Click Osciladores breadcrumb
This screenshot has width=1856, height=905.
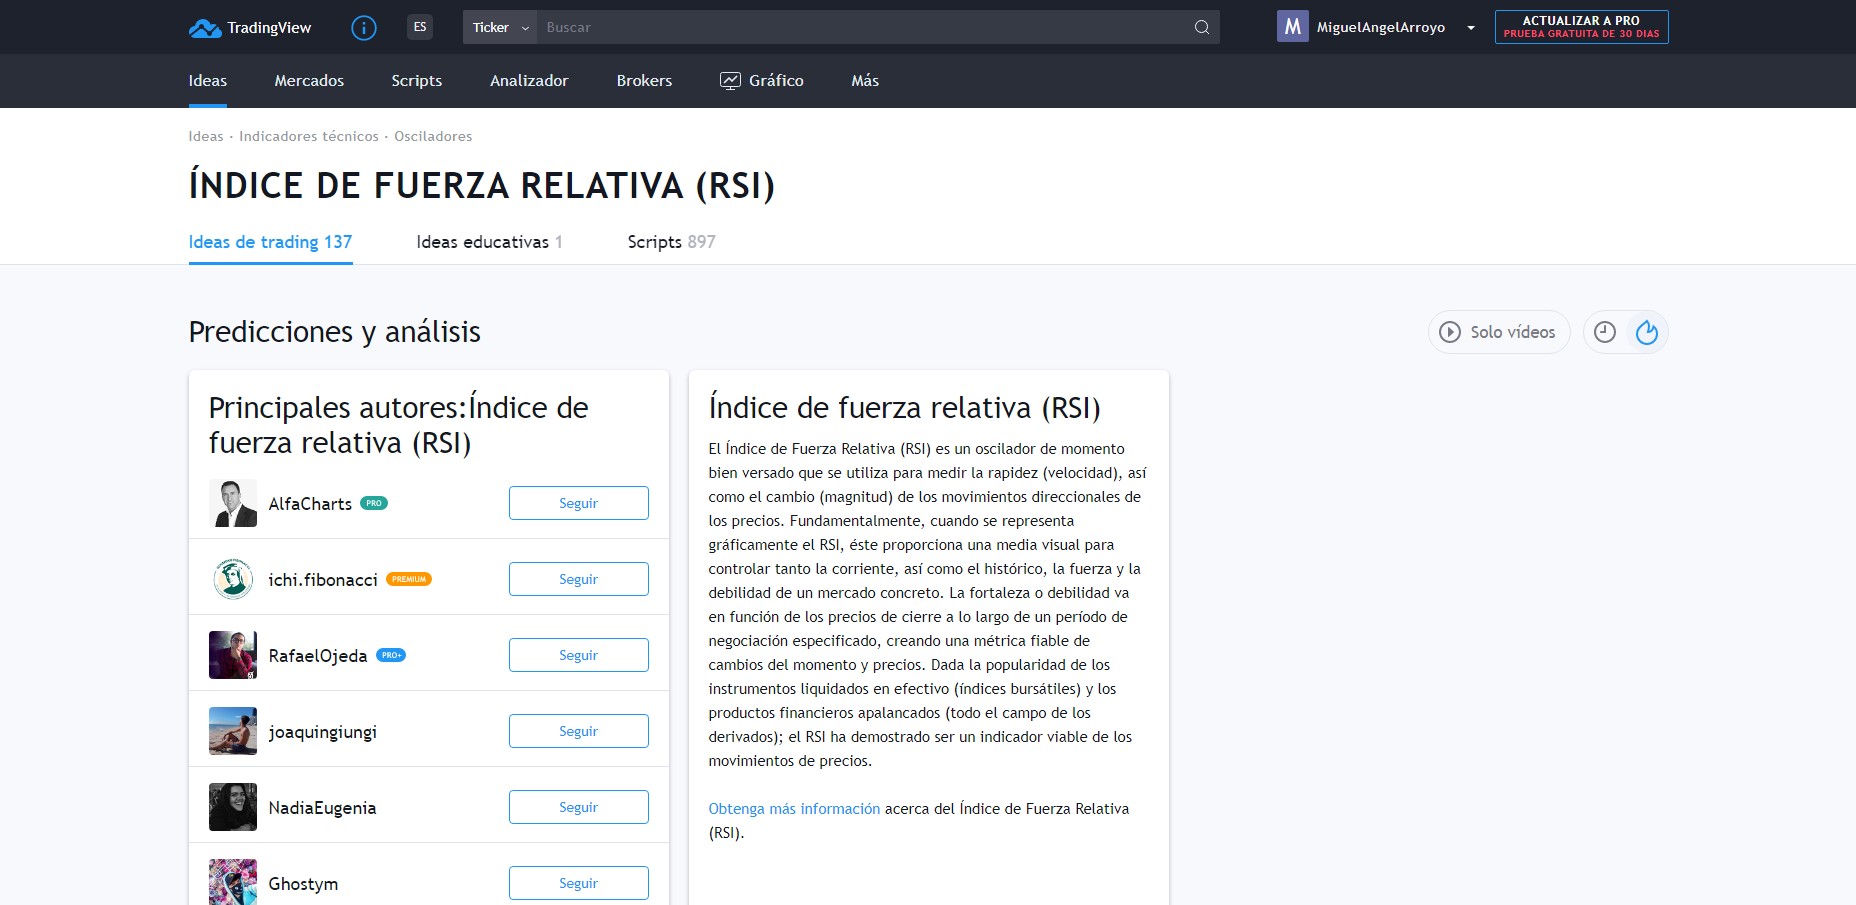coord(433,136)
